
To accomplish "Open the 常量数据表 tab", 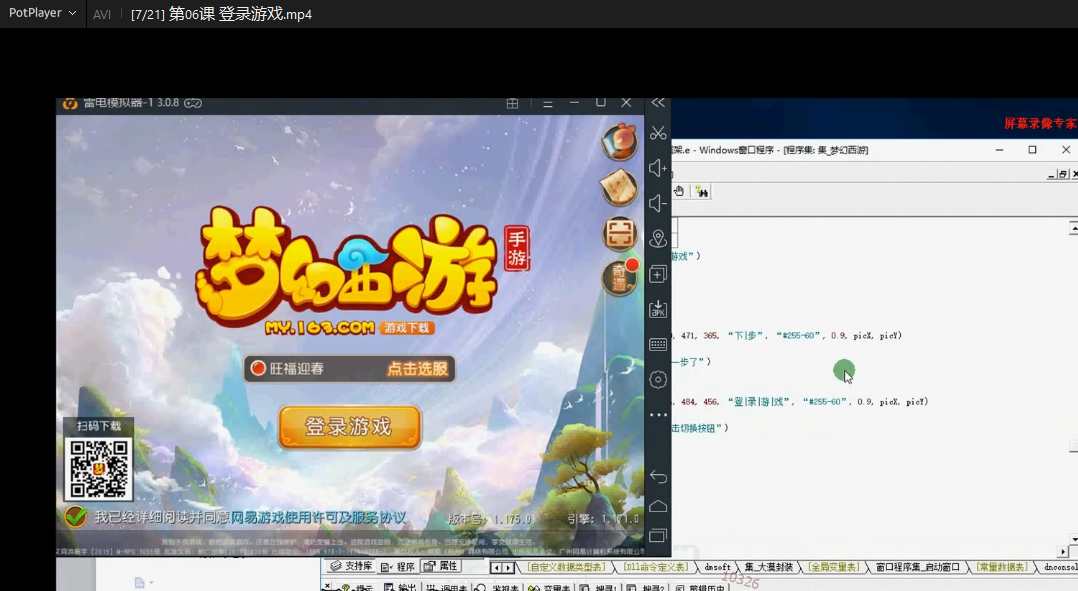I will pyautogui.click(x=1002, y=567).
